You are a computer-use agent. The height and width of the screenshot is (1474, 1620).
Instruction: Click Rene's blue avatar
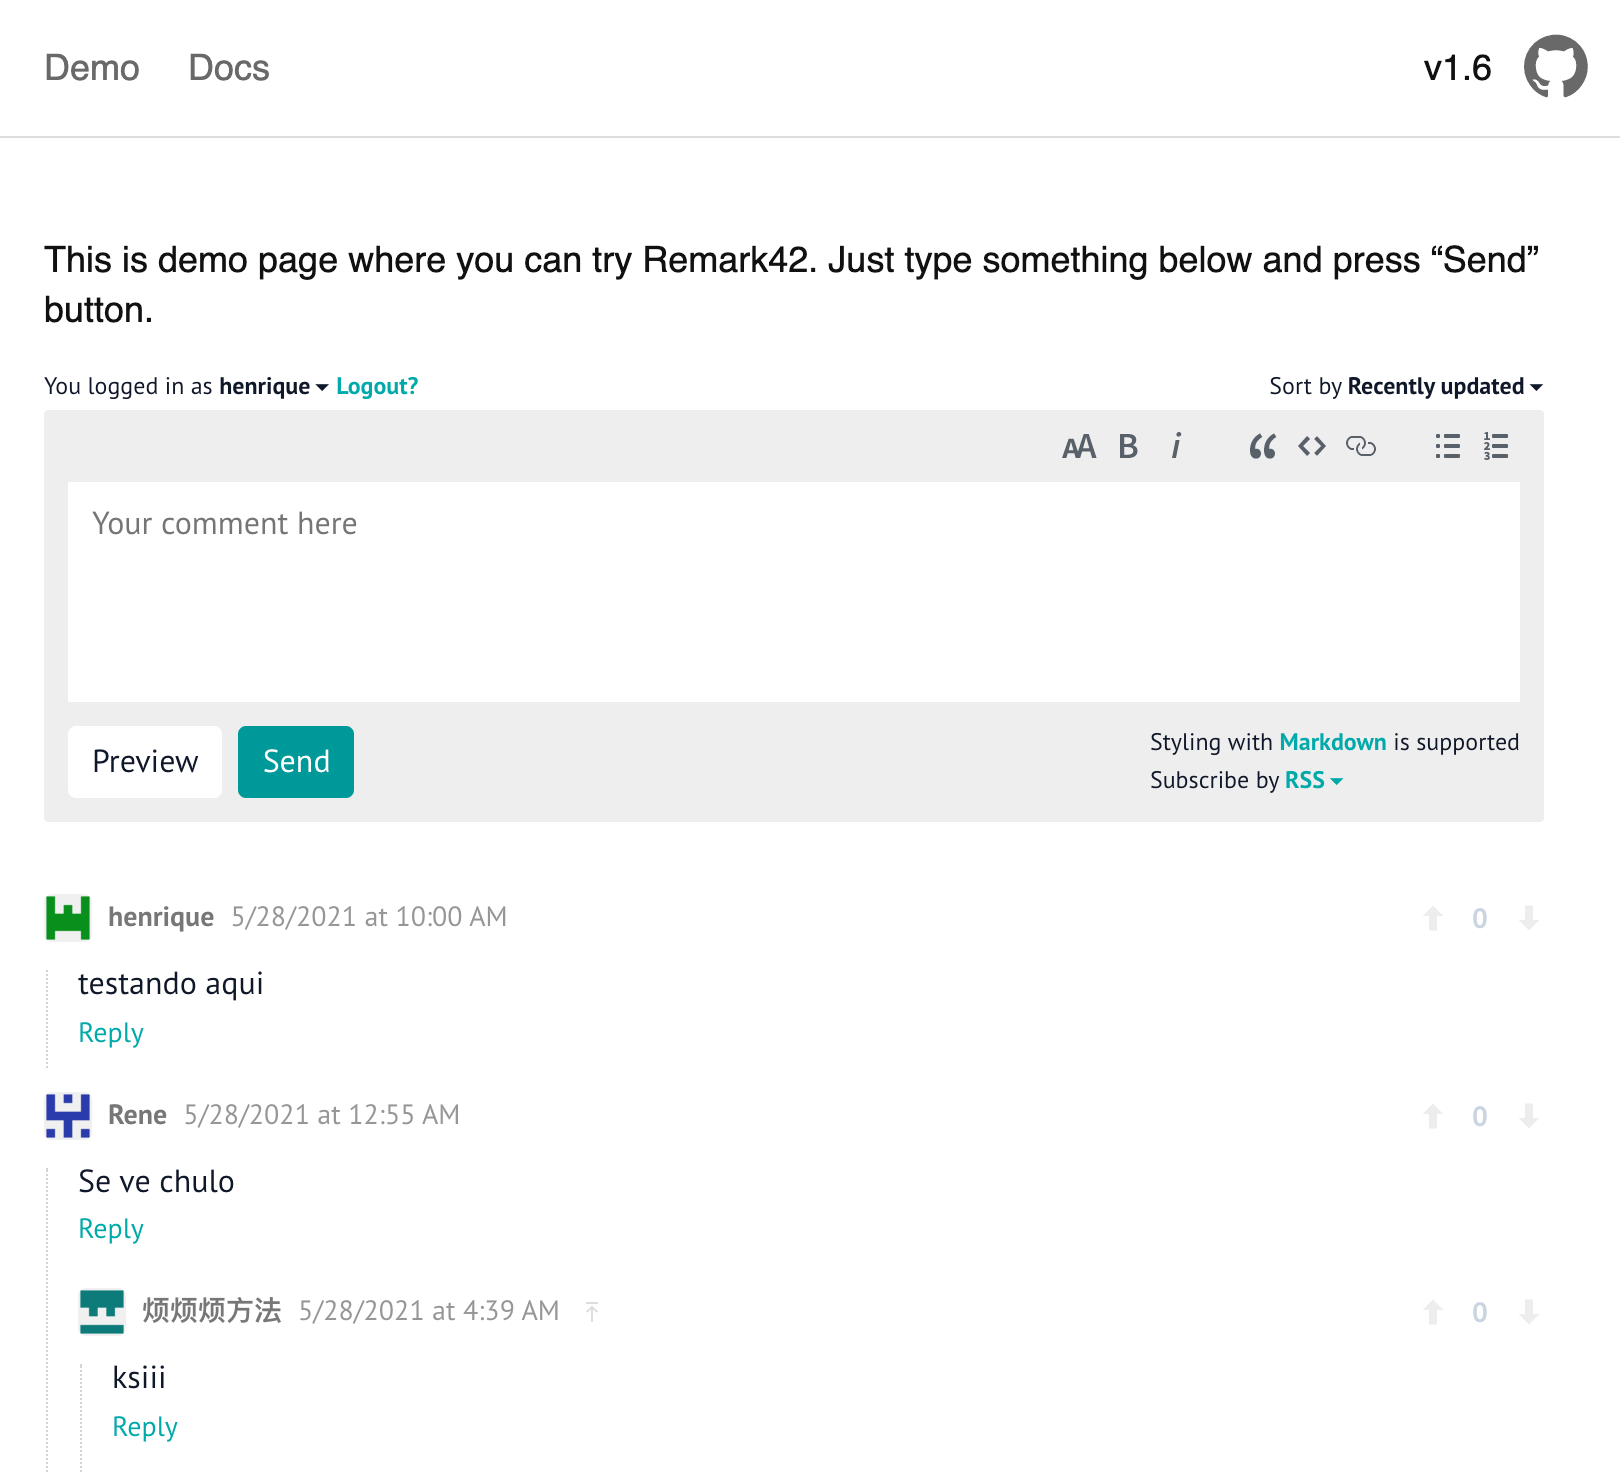68,1116
